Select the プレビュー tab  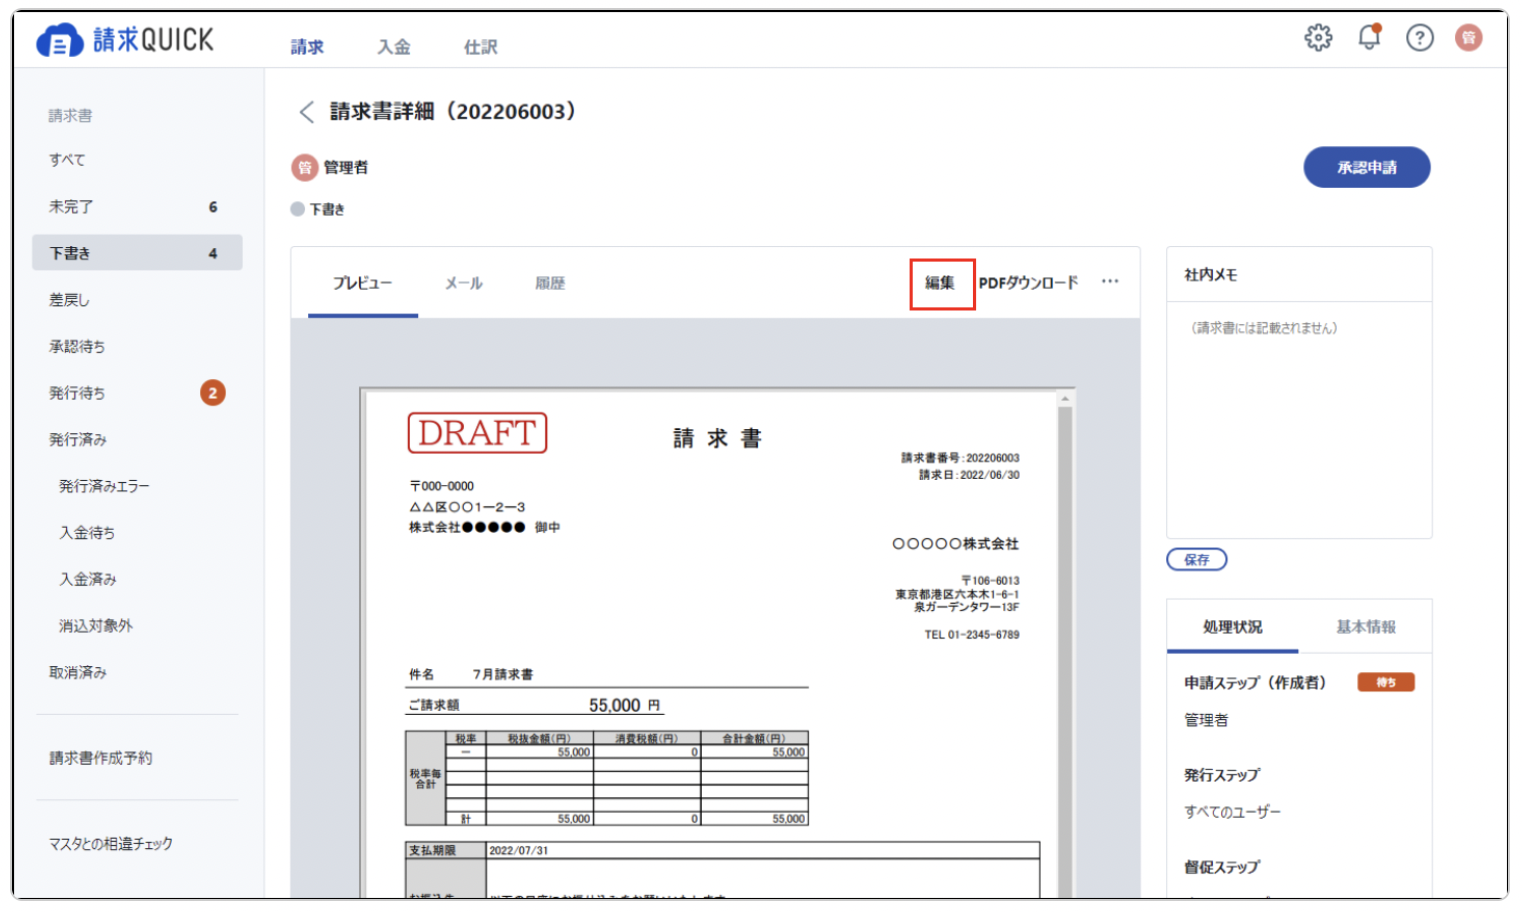point(362,283)
